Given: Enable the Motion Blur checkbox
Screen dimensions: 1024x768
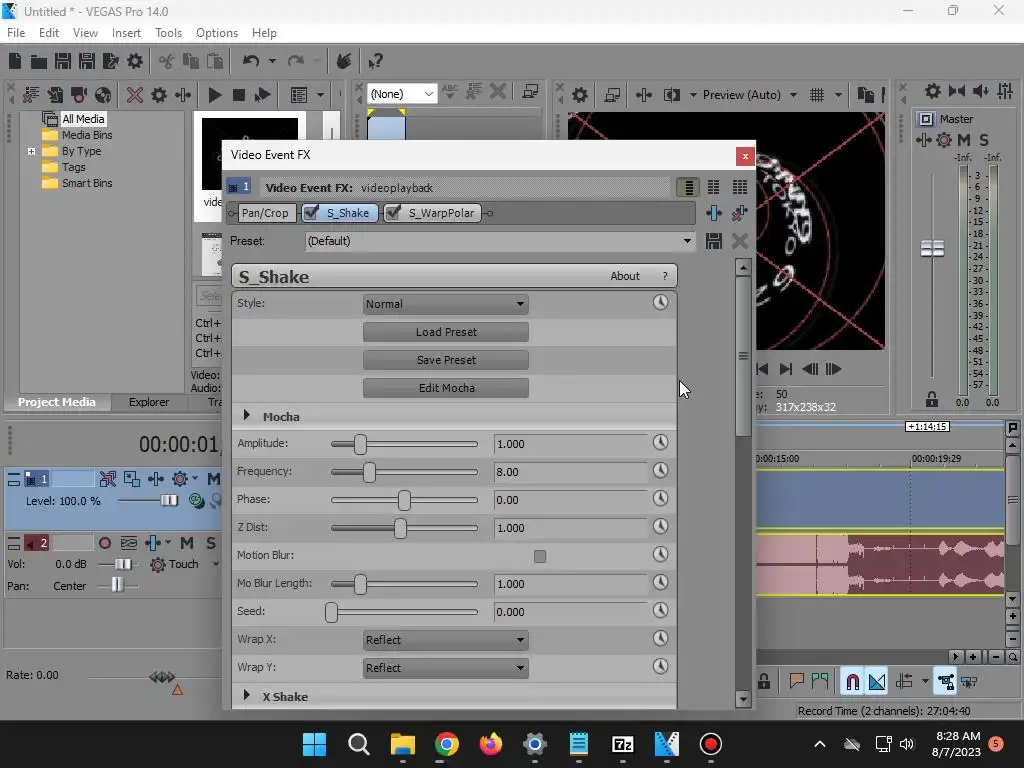Looking at the screenshot, I should [539, 556].
